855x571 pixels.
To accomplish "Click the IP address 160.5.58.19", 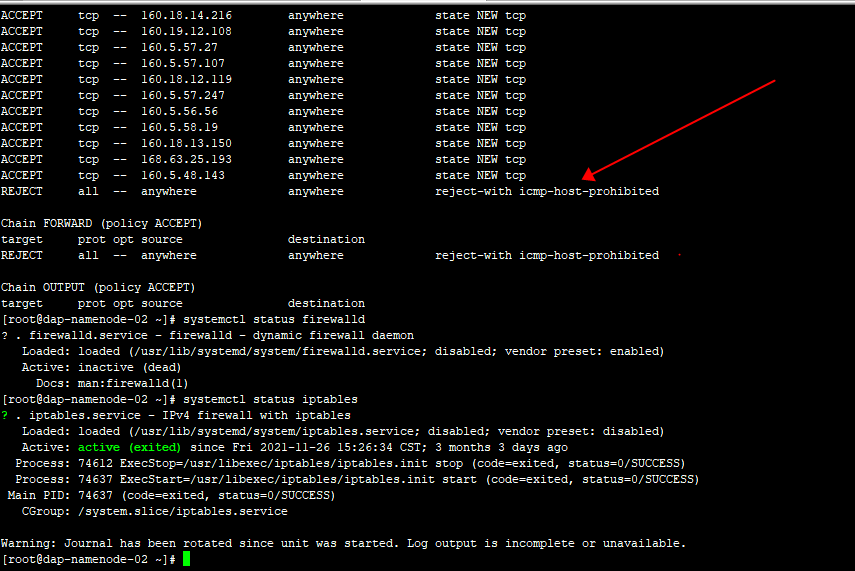I will click(179, 127).
